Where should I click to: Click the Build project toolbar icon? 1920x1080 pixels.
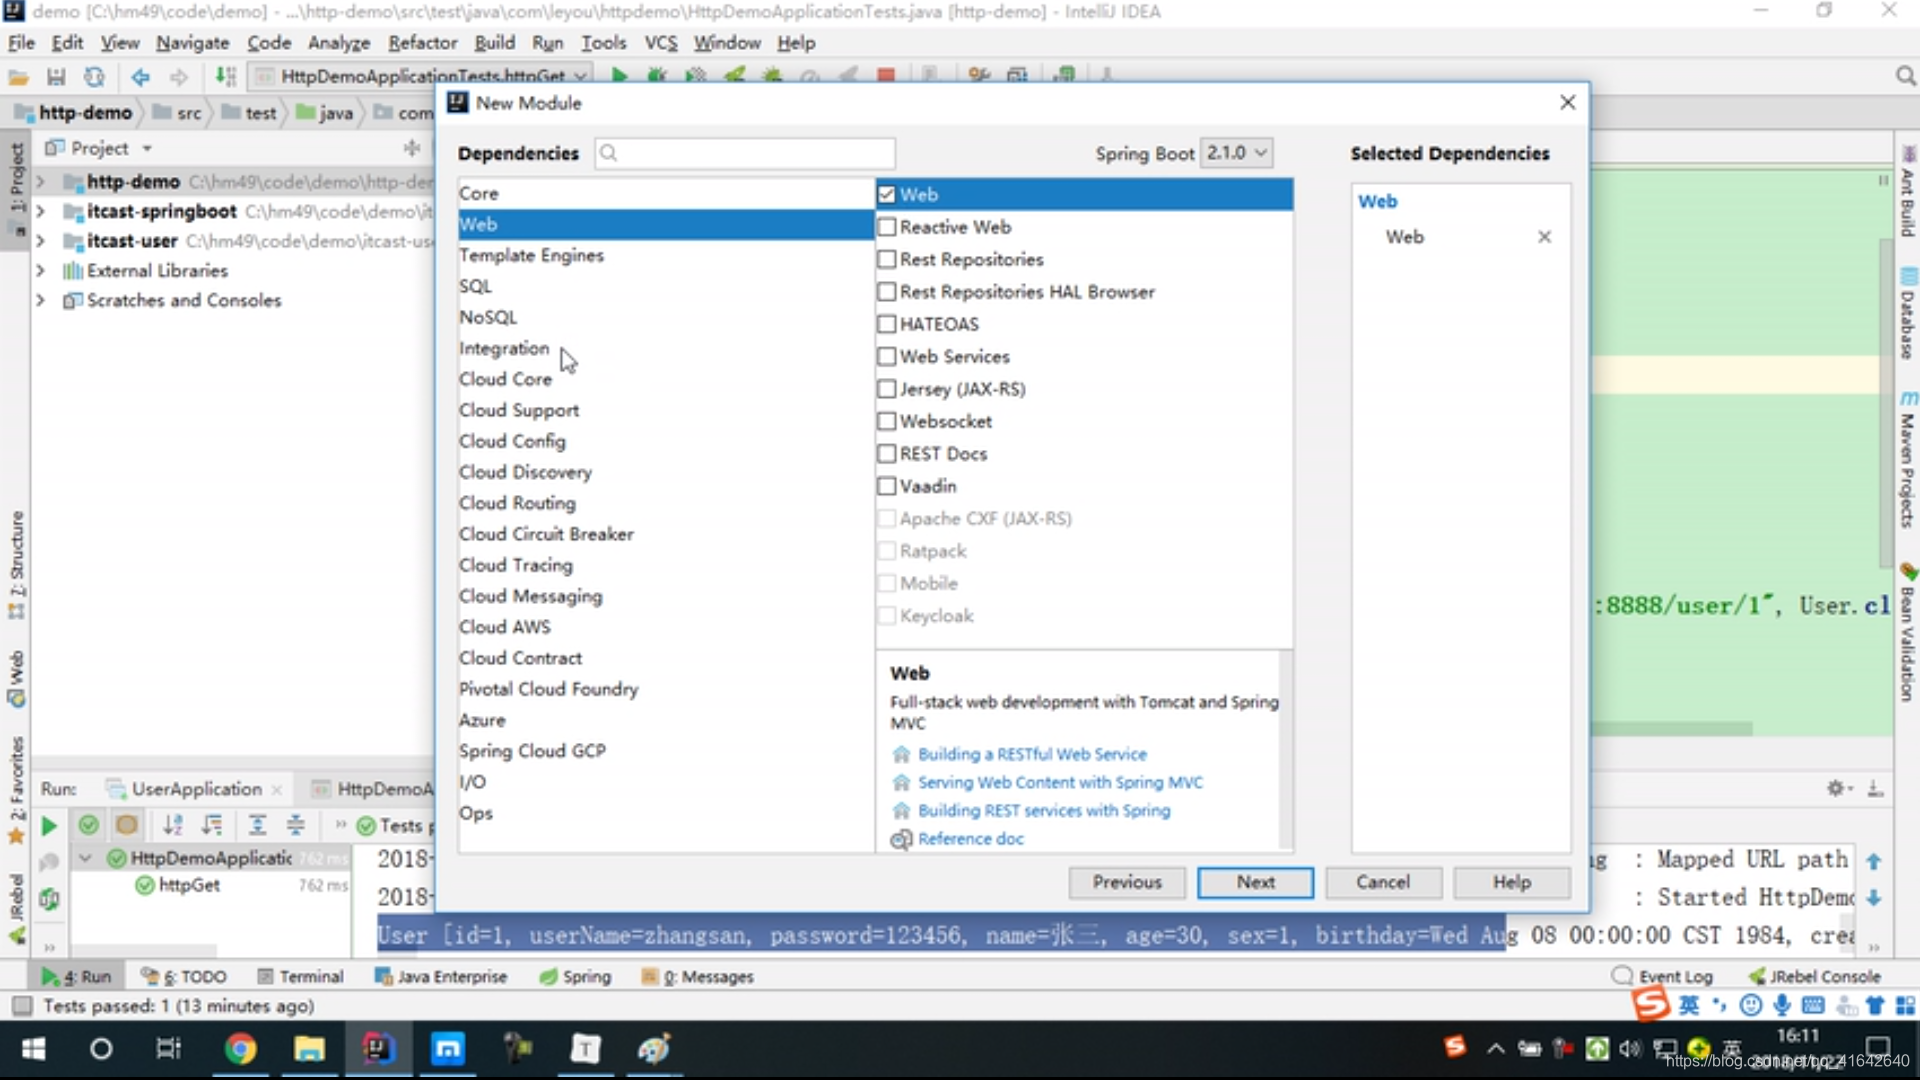(x=226, y=77)
